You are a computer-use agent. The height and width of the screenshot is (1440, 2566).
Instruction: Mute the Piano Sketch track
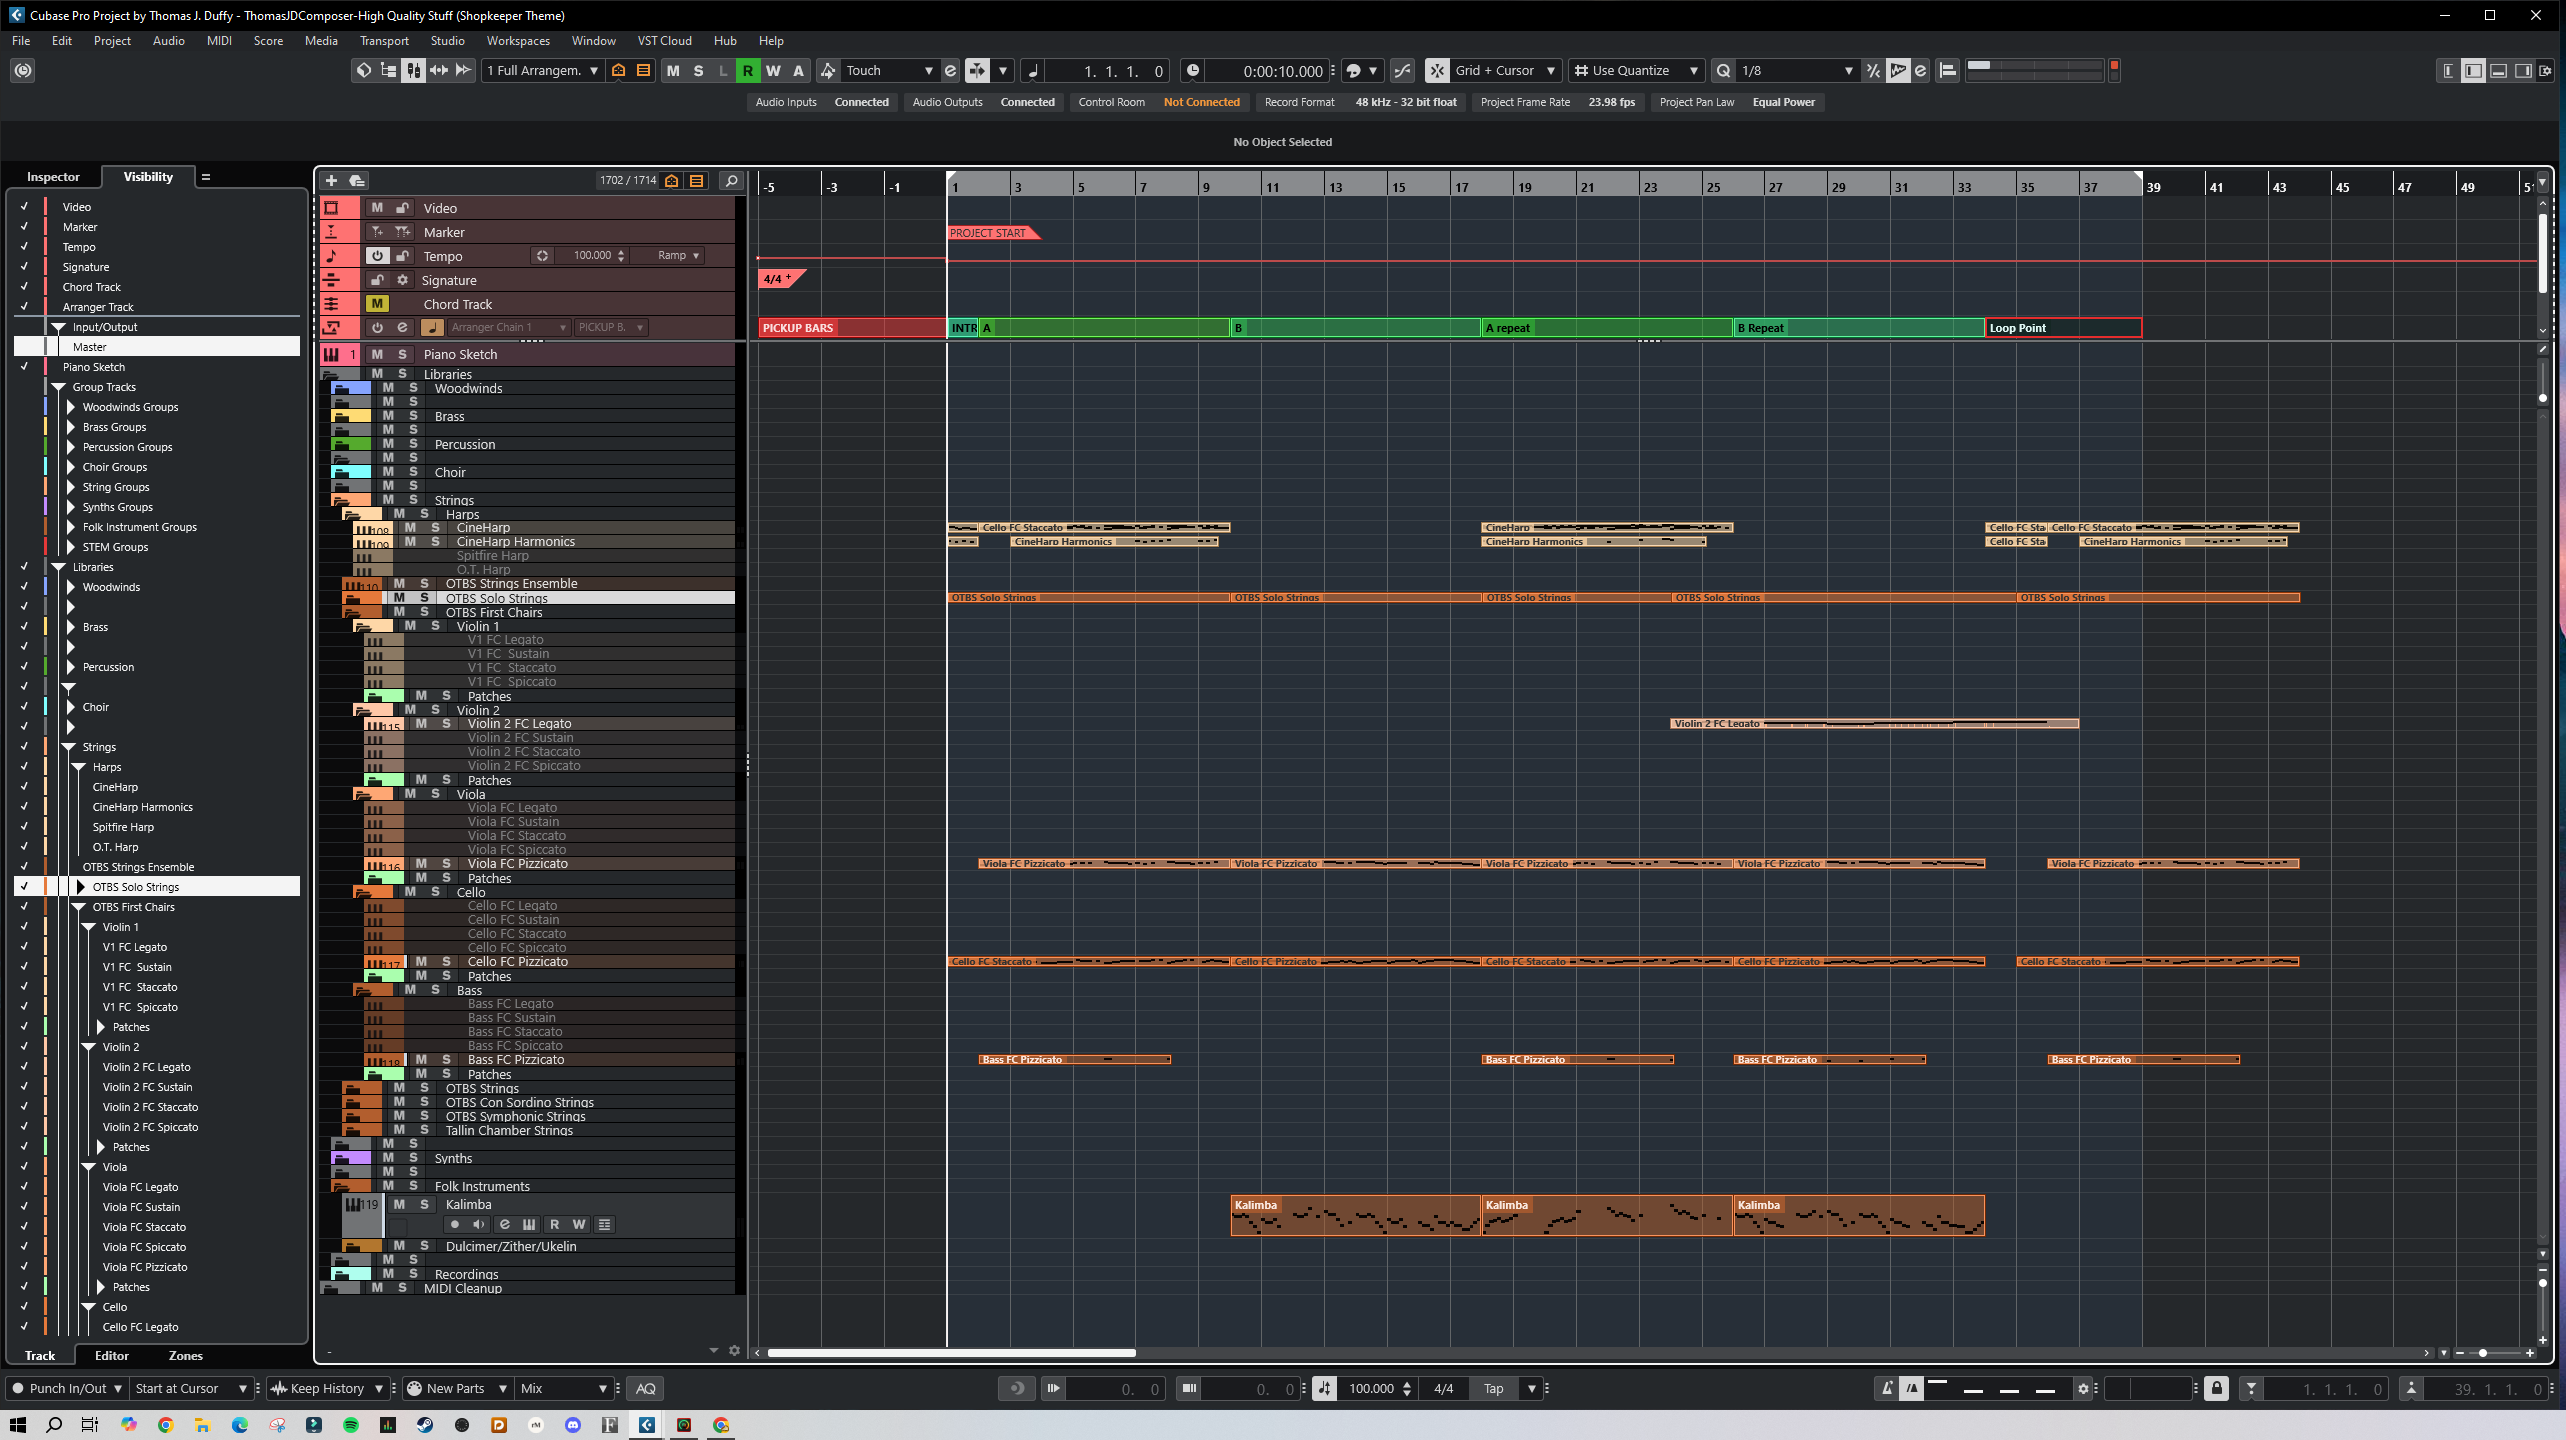tap(377, 354)
